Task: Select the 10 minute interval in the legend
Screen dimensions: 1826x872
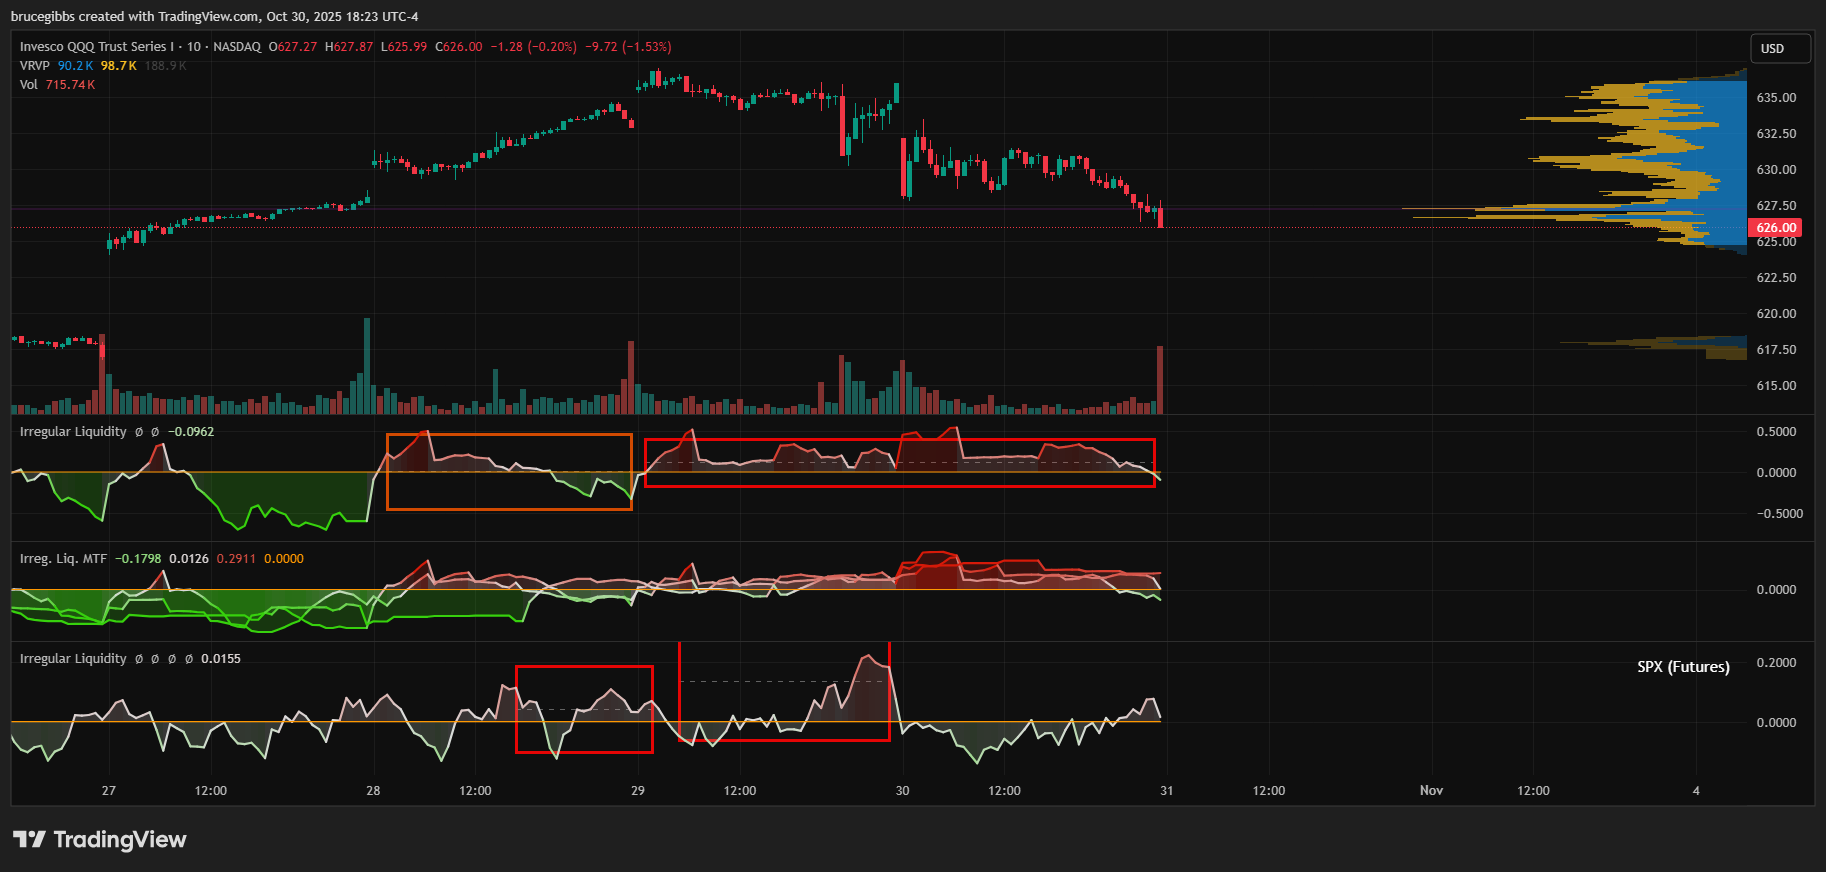Action: [x=193, y=47]
